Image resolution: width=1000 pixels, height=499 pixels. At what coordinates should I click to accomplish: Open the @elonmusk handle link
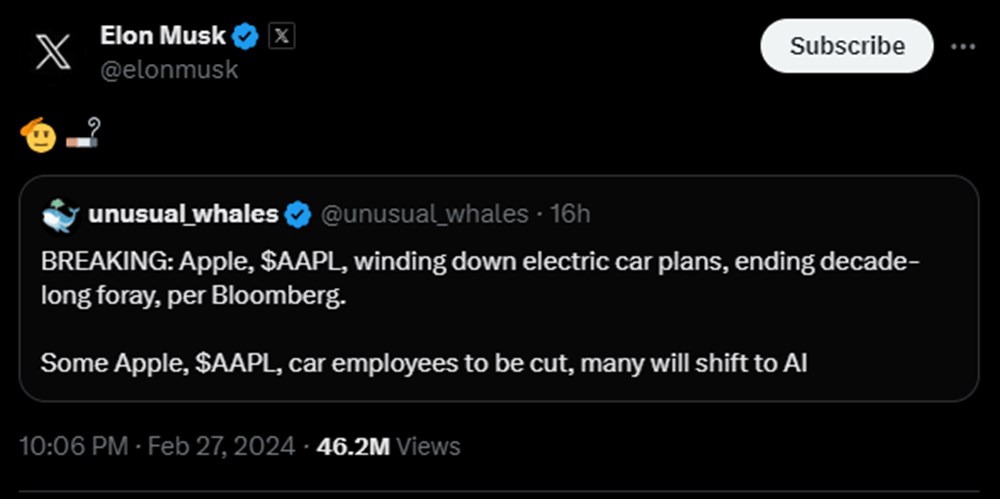point(169,70)
